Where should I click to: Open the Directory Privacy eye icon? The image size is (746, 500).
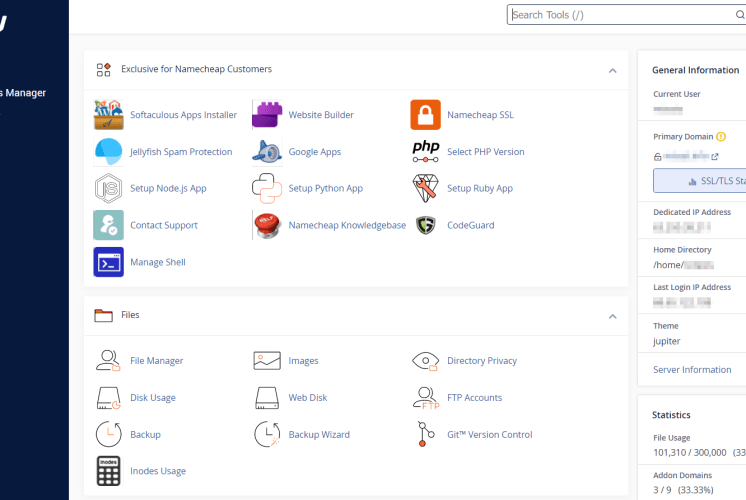pyautogui.click(x=425, y=361)
